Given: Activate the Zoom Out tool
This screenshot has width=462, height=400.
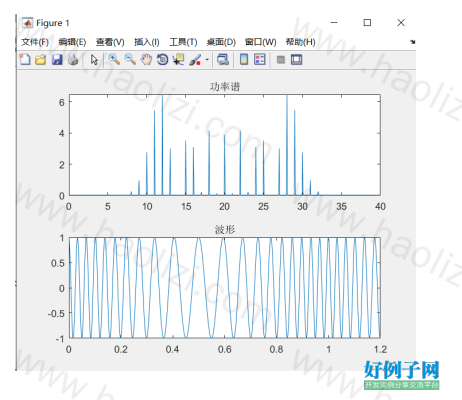Looking at the screenshot, I should tap(130, 60).
